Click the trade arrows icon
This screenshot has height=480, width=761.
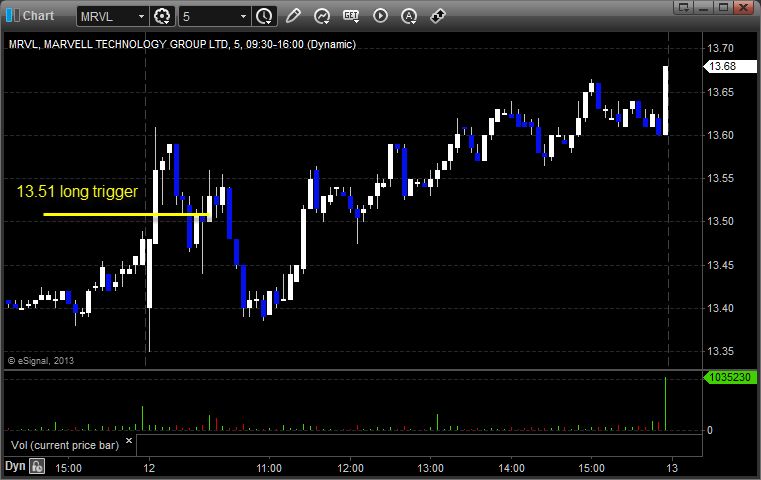[x=438, y=16]
